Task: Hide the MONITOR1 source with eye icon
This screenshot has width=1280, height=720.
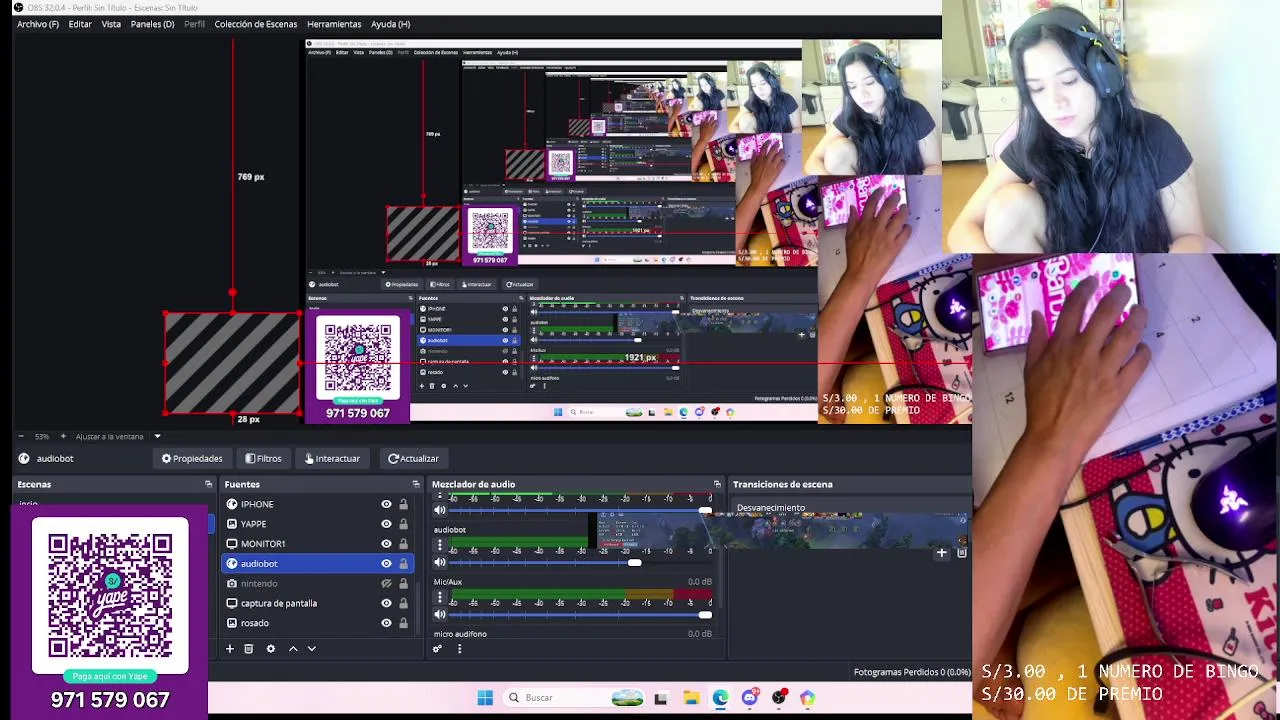Action: click(386, 544)
